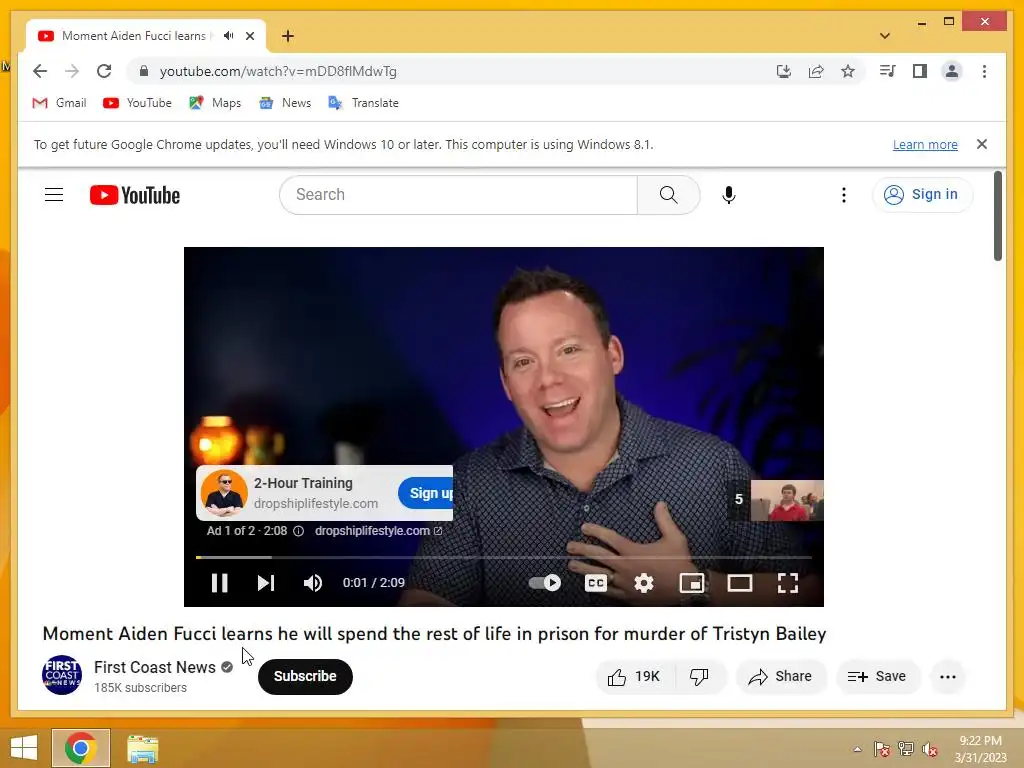Enter full screen mode
This screenshot has width=1024, height=768.
point(788,583)
